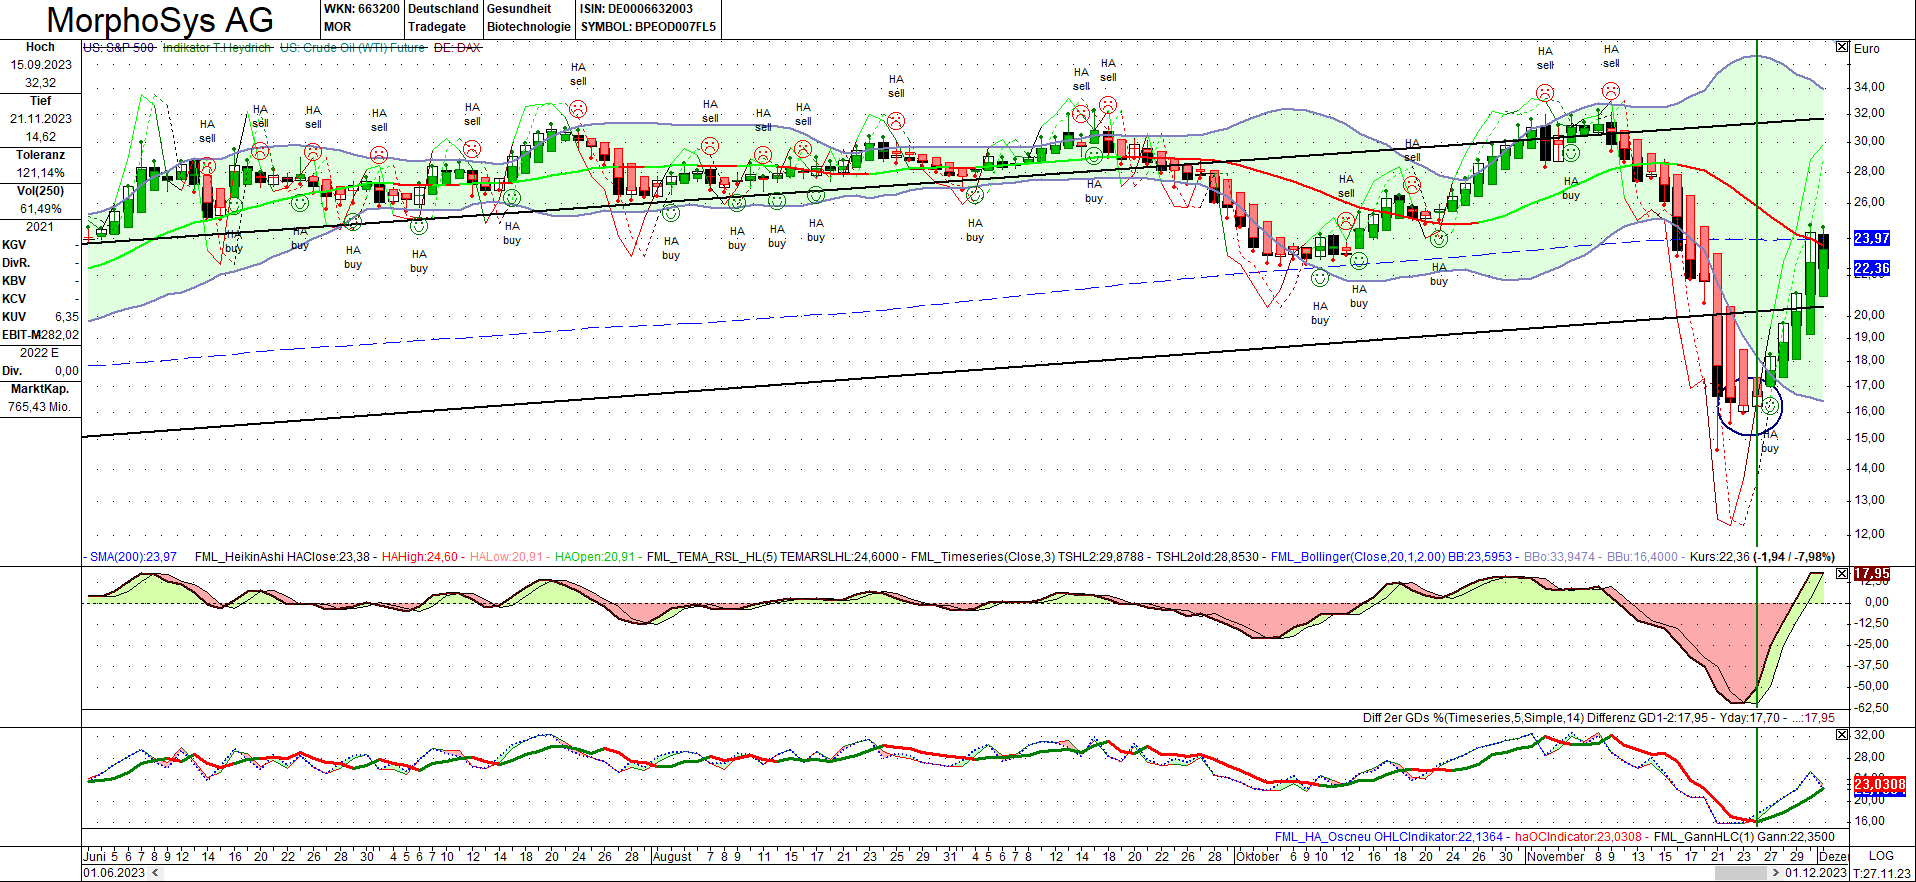
Task: Click the FML_HA_Oscneu OHLCIndikator legend entry
Action: pyautogui.click(x=1389, y=837)
